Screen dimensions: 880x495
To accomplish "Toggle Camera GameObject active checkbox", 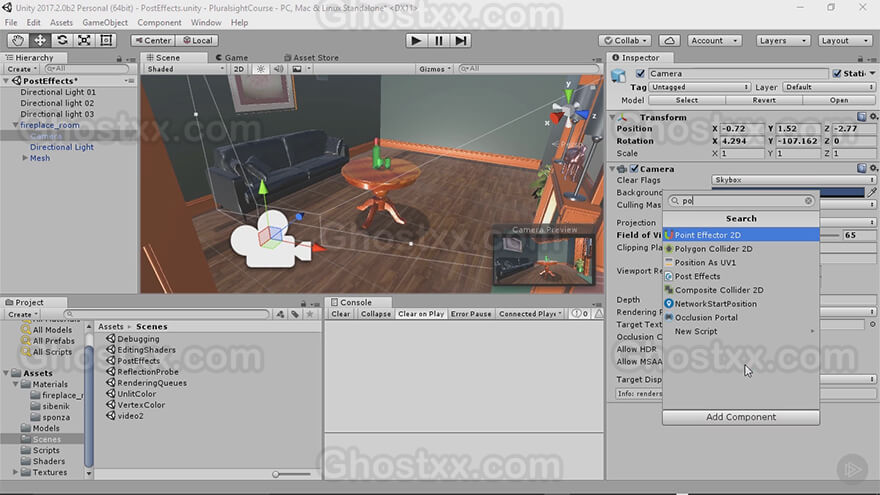I will click(640, 73).
